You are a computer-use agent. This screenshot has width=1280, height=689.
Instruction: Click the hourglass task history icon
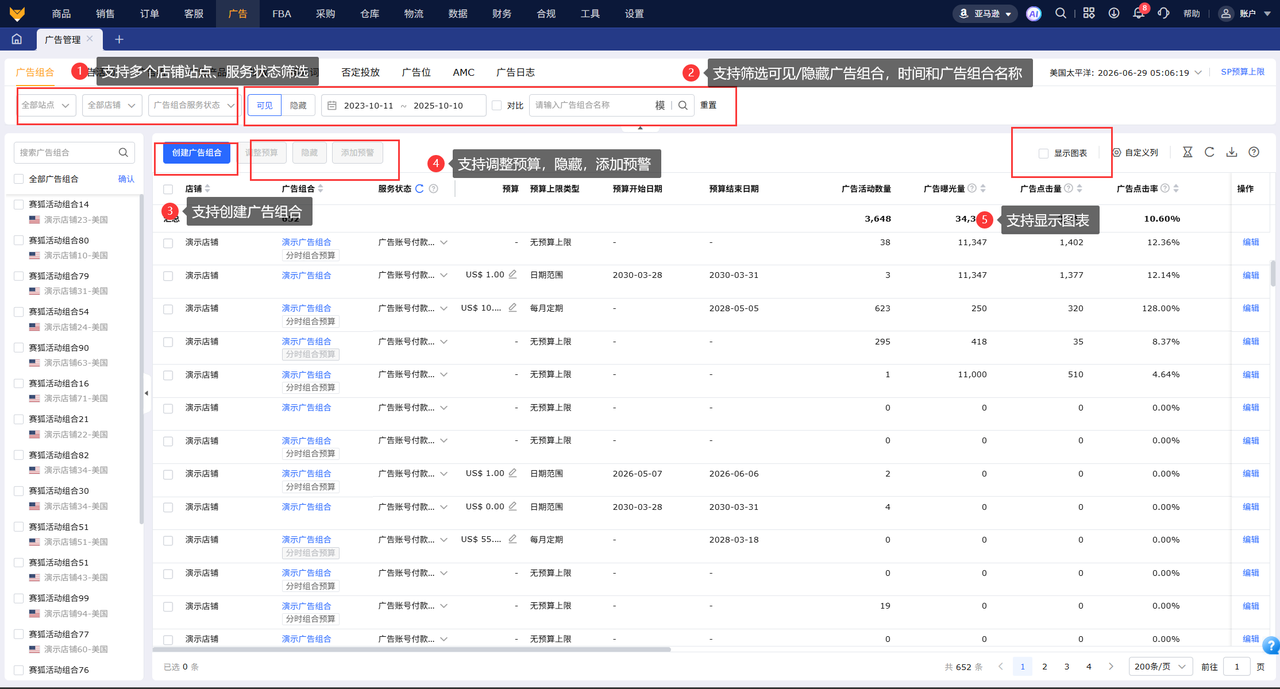coord(1187,153)
